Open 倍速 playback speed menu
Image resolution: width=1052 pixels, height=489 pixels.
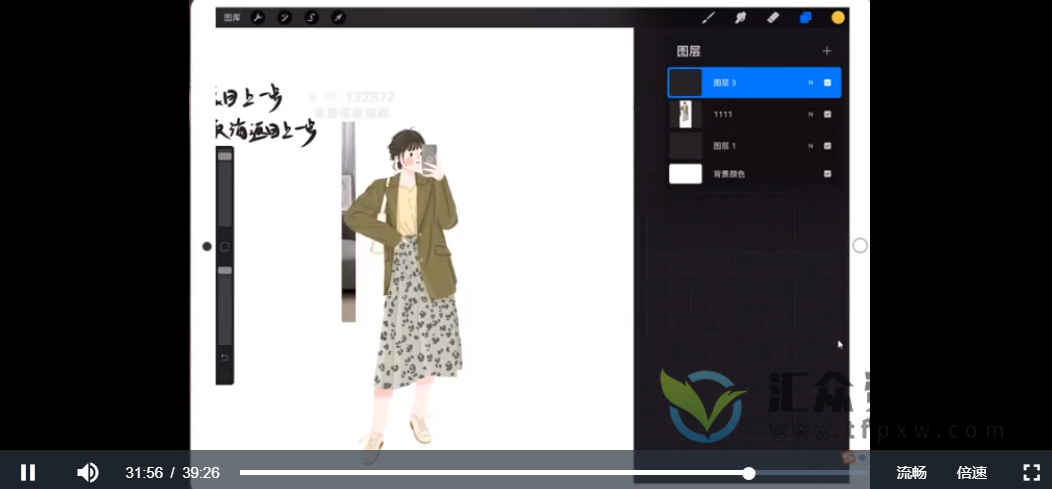pyautogui.click(x=971, y=473)
